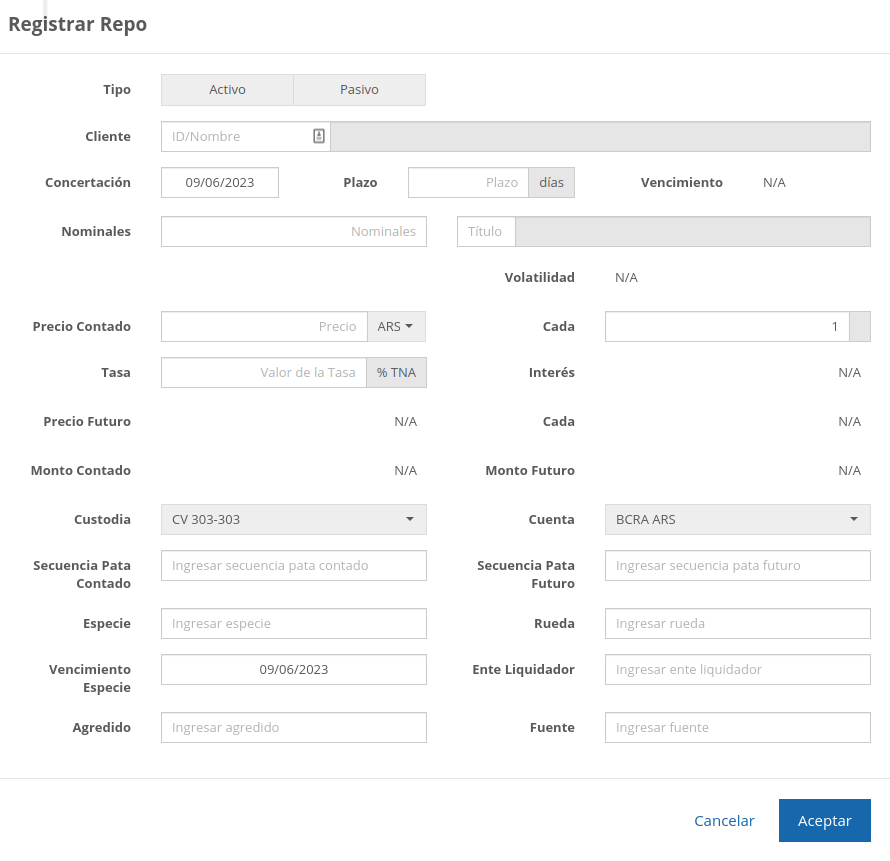The width and height of the screenshot is (890, 861).
Task: Click the Cancelar link
Action: 724,820
